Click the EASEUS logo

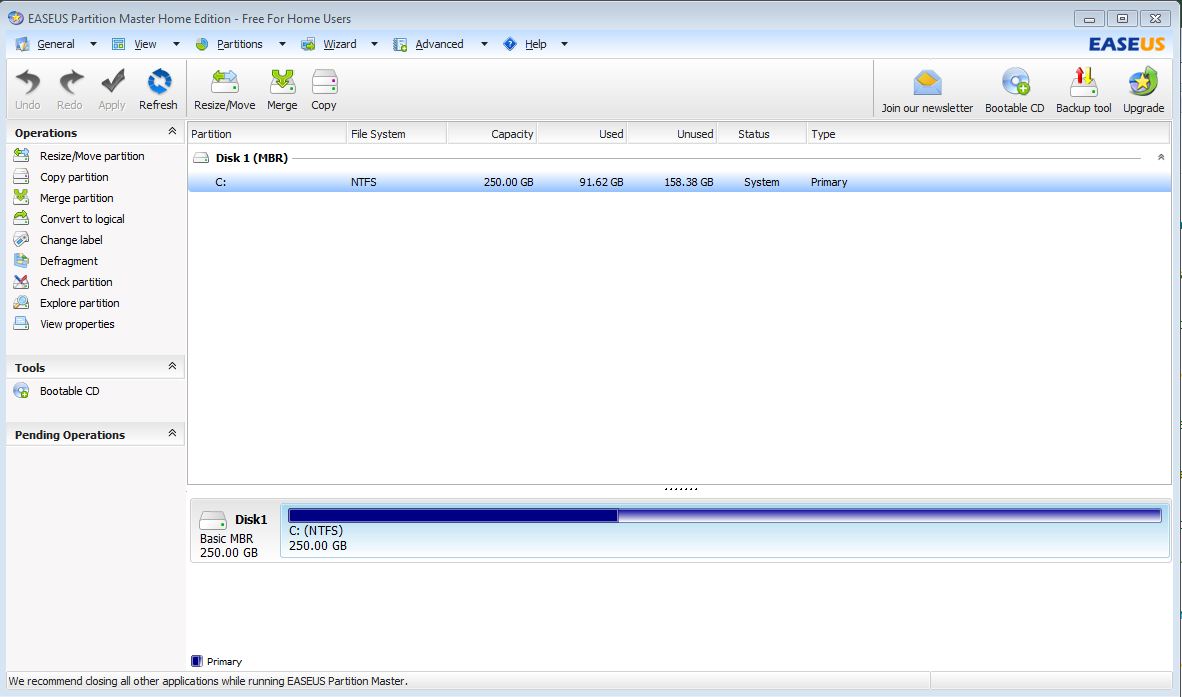point(1126,44)
